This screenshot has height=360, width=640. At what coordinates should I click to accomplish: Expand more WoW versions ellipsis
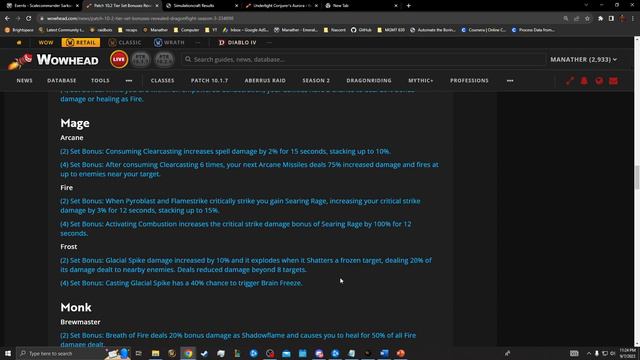tap(198, 42)
